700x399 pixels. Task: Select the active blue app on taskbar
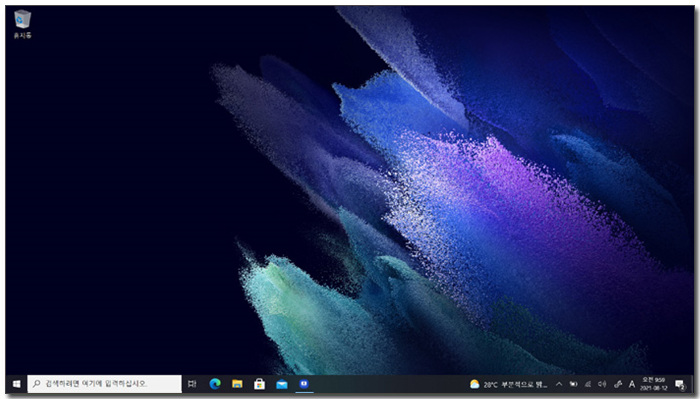pos(304,384)
